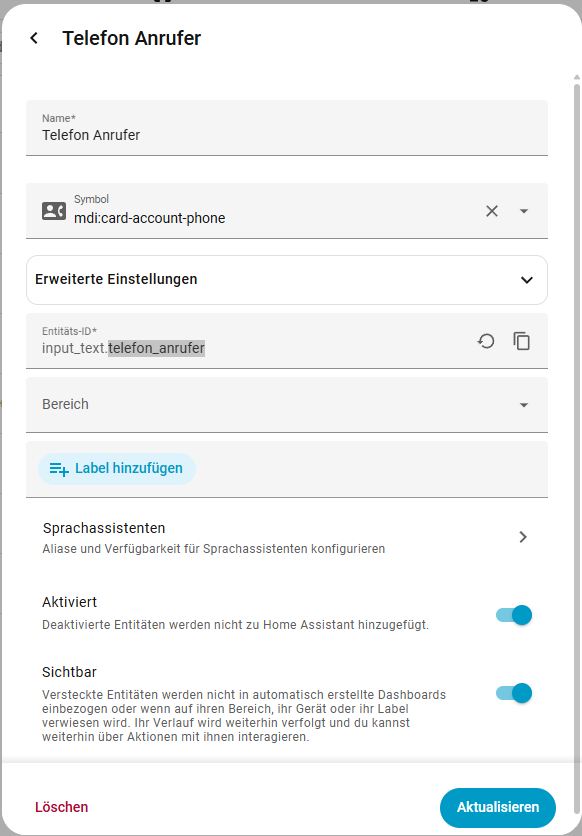Image resolution: width=582 pixels, height=836 pixels.
Task: Click the Aktualisieren button
Action: [498, 807]
